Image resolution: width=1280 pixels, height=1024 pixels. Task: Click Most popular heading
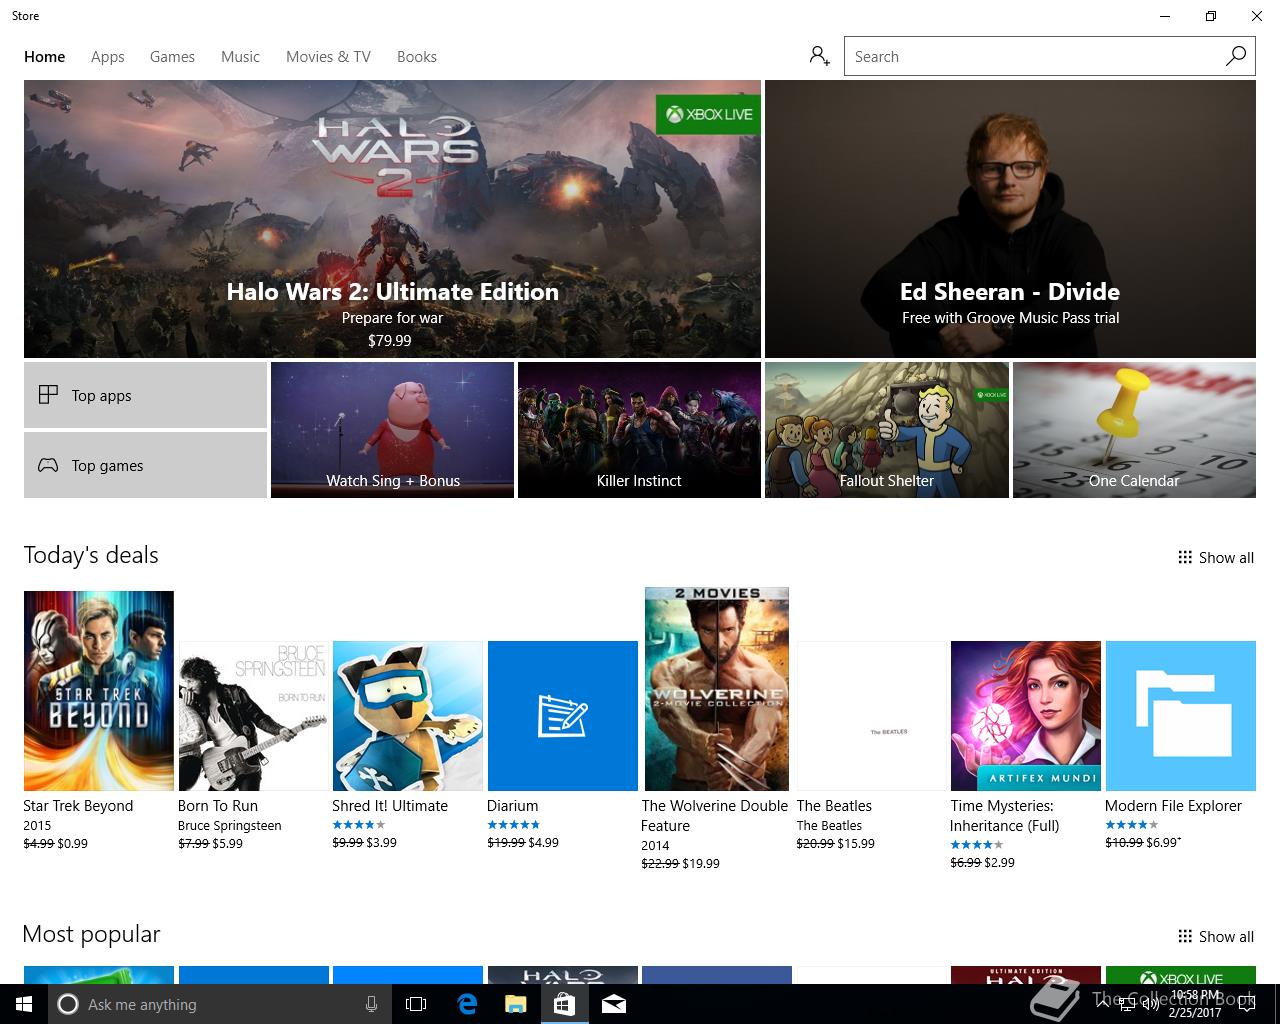click(91, 934)
